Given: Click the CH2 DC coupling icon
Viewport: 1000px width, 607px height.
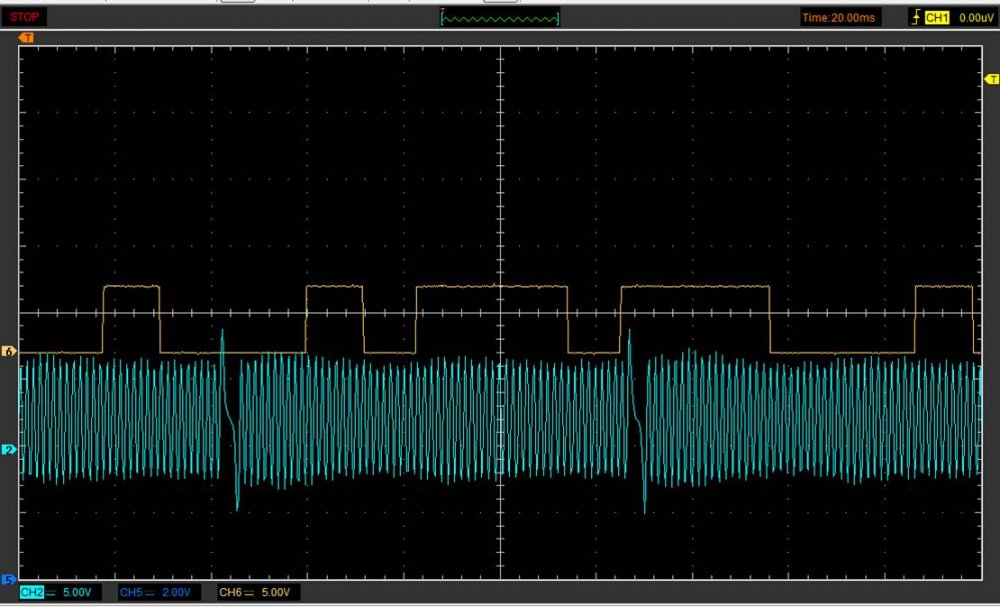Looking at the screenshot, I should point(50,593).
